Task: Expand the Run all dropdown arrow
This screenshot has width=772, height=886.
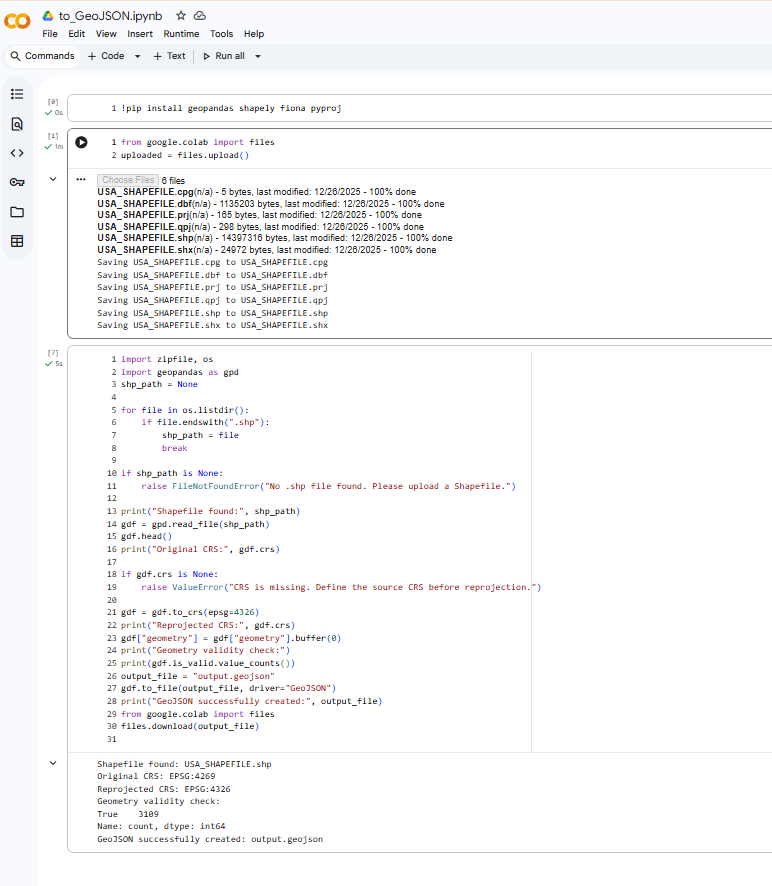Action: (258, 57)
